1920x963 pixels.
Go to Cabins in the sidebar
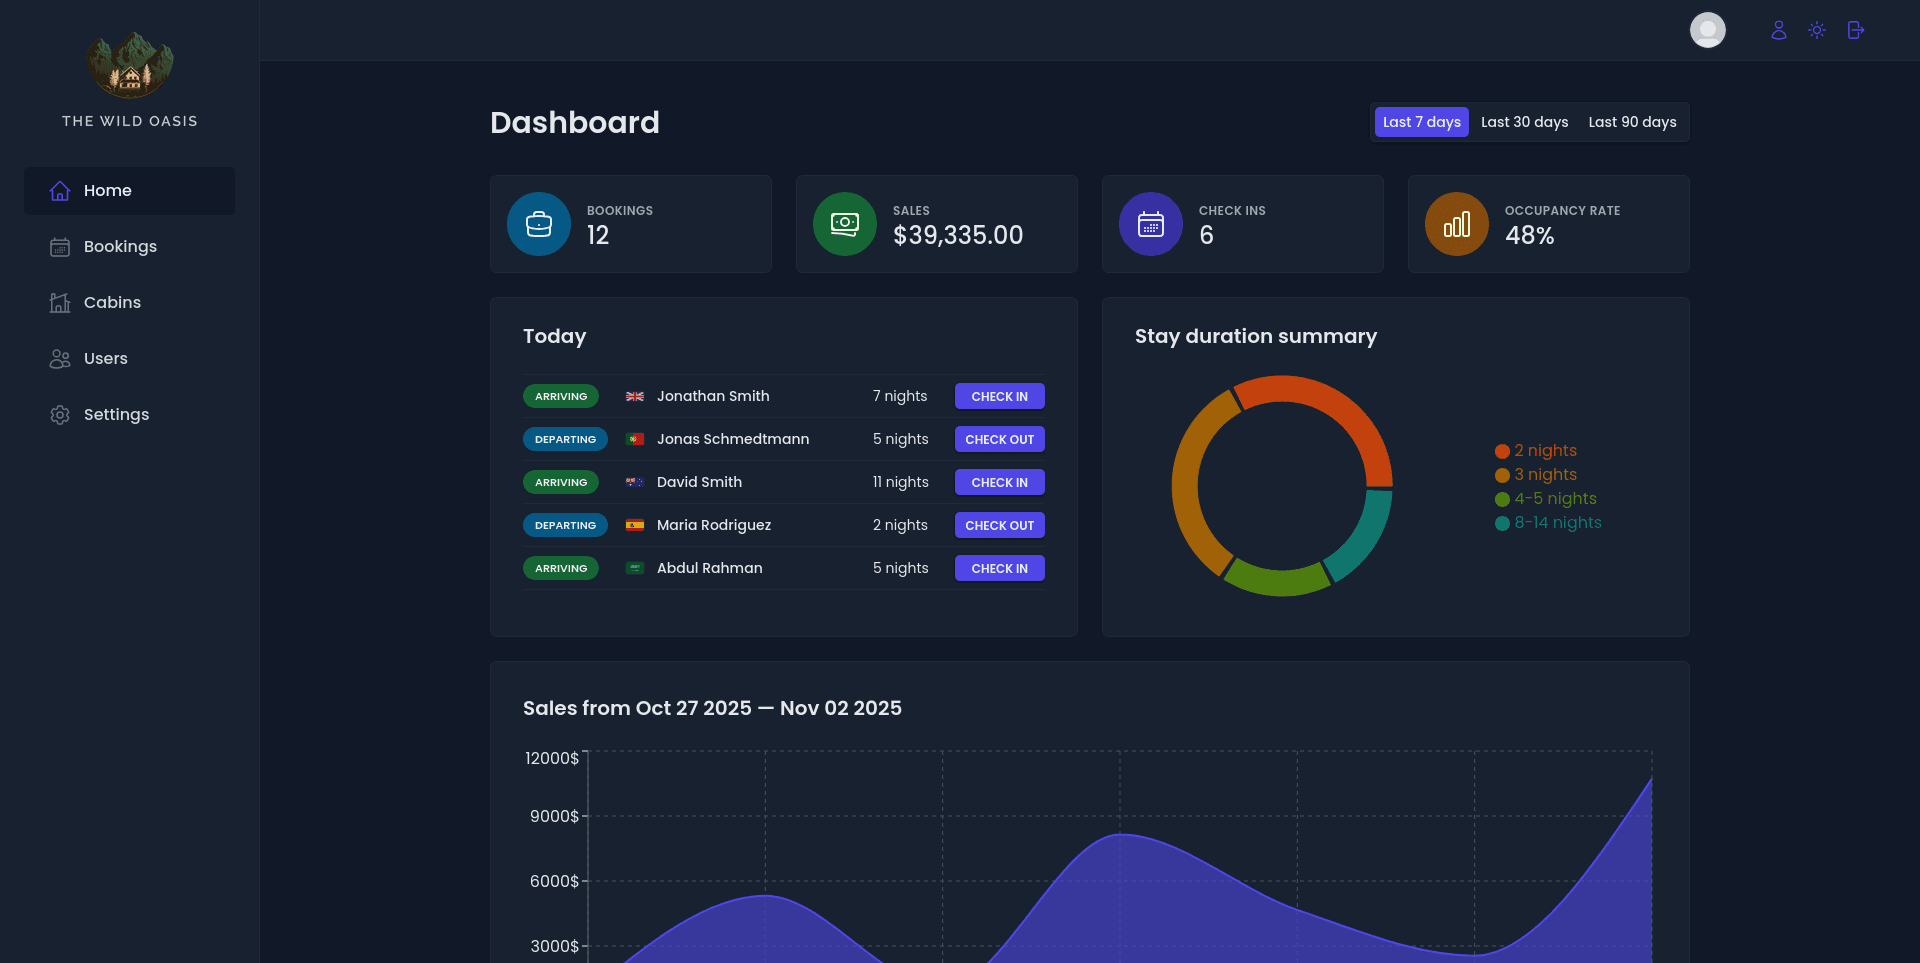112,303
